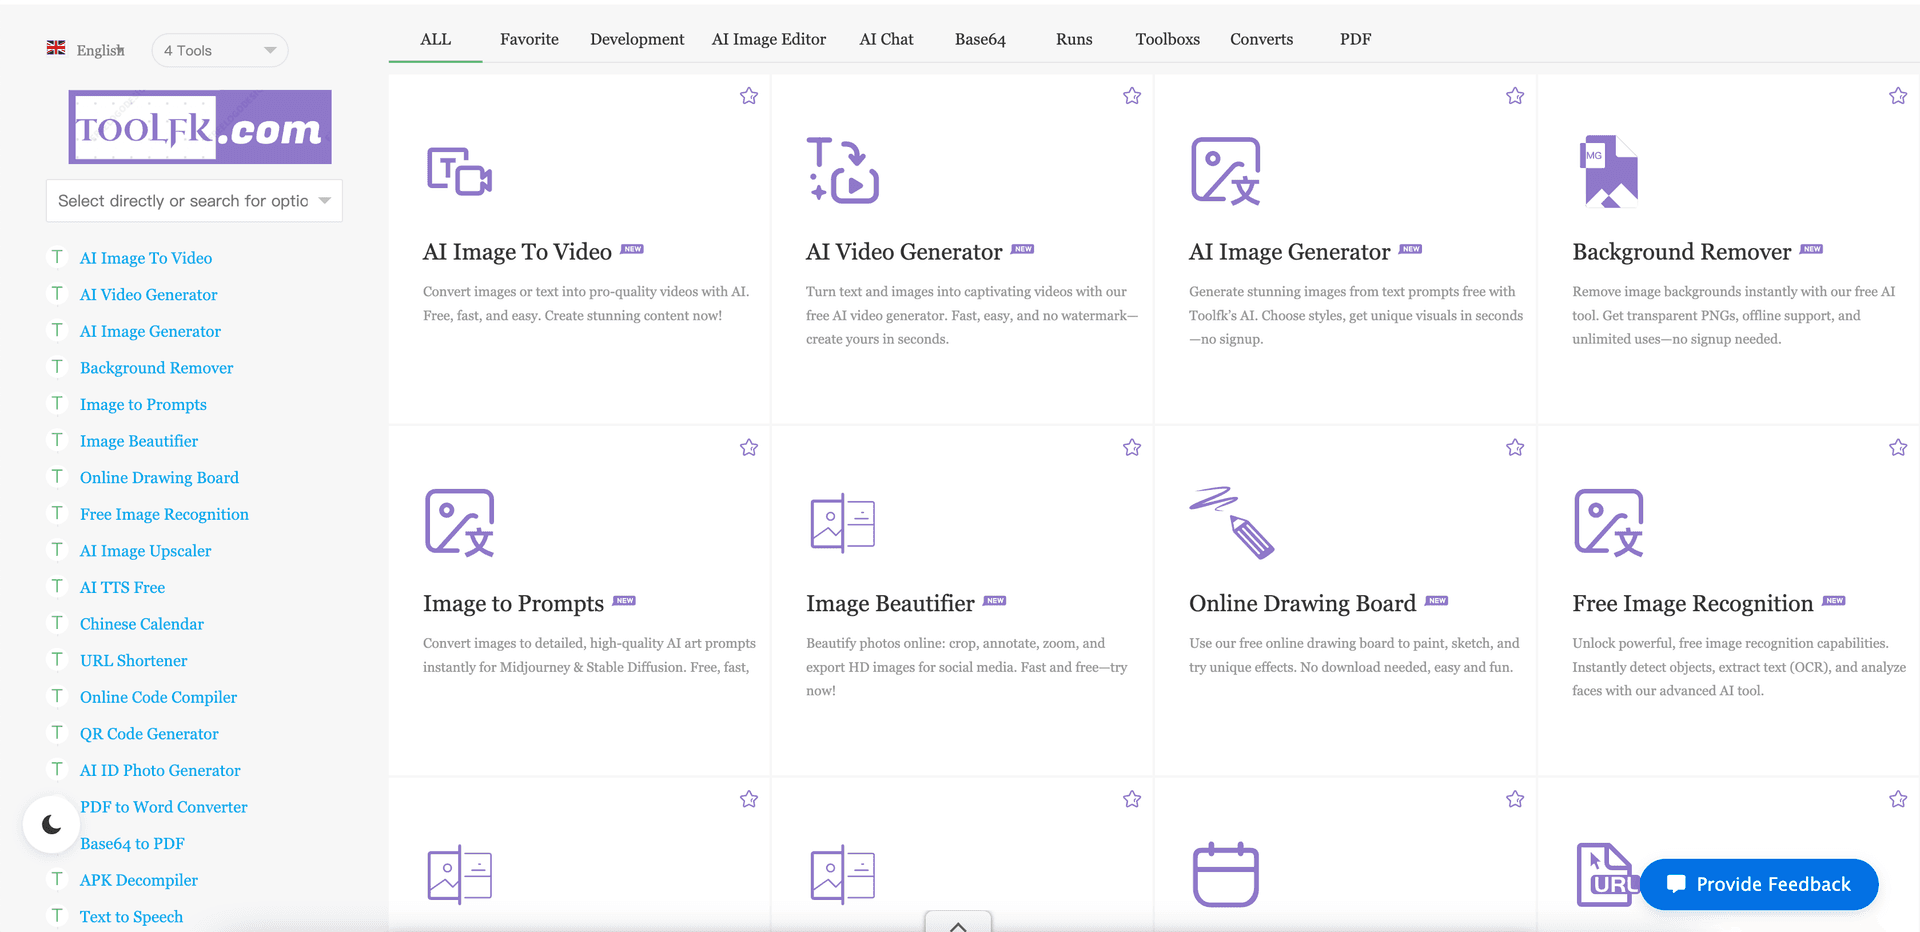Open the Runs tab
Viewport: 1920px width, 932px height.
[1074, 39]
